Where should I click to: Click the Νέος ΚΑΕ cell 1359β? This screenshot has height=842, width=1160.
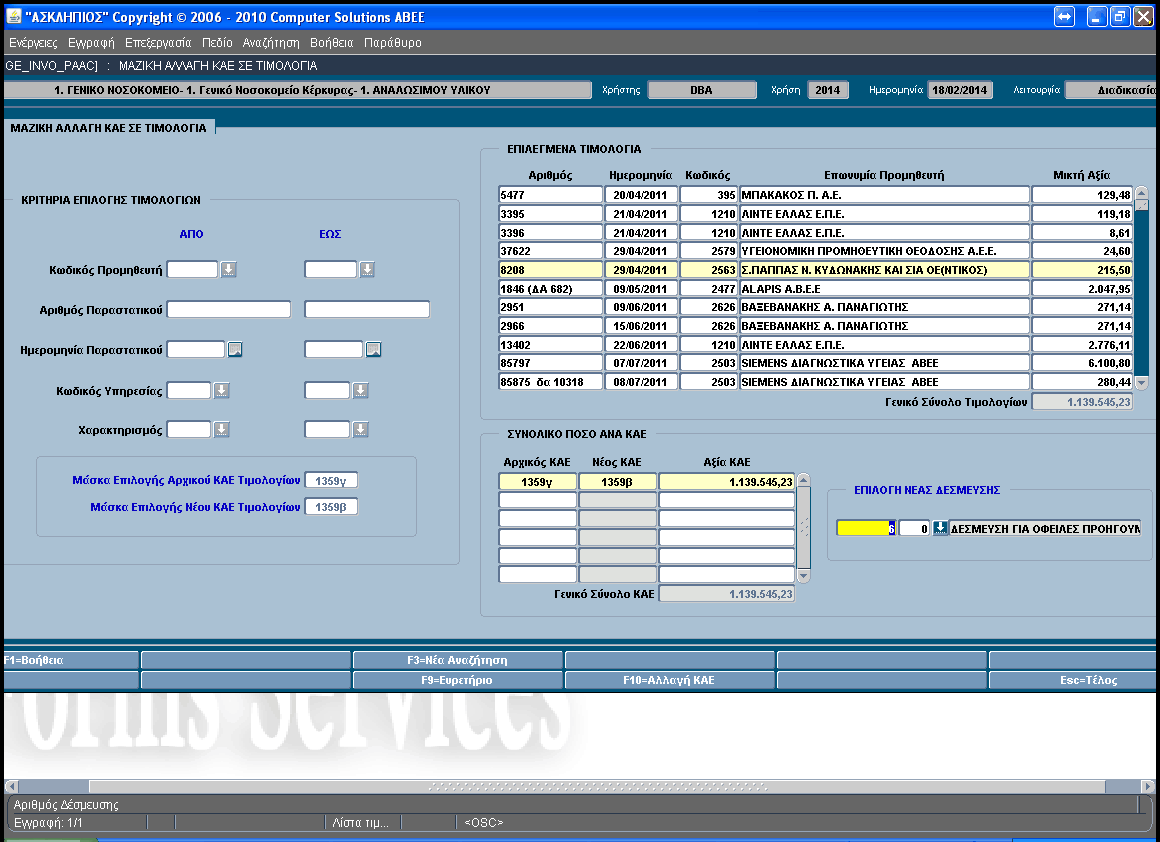(x=617, y=482)
